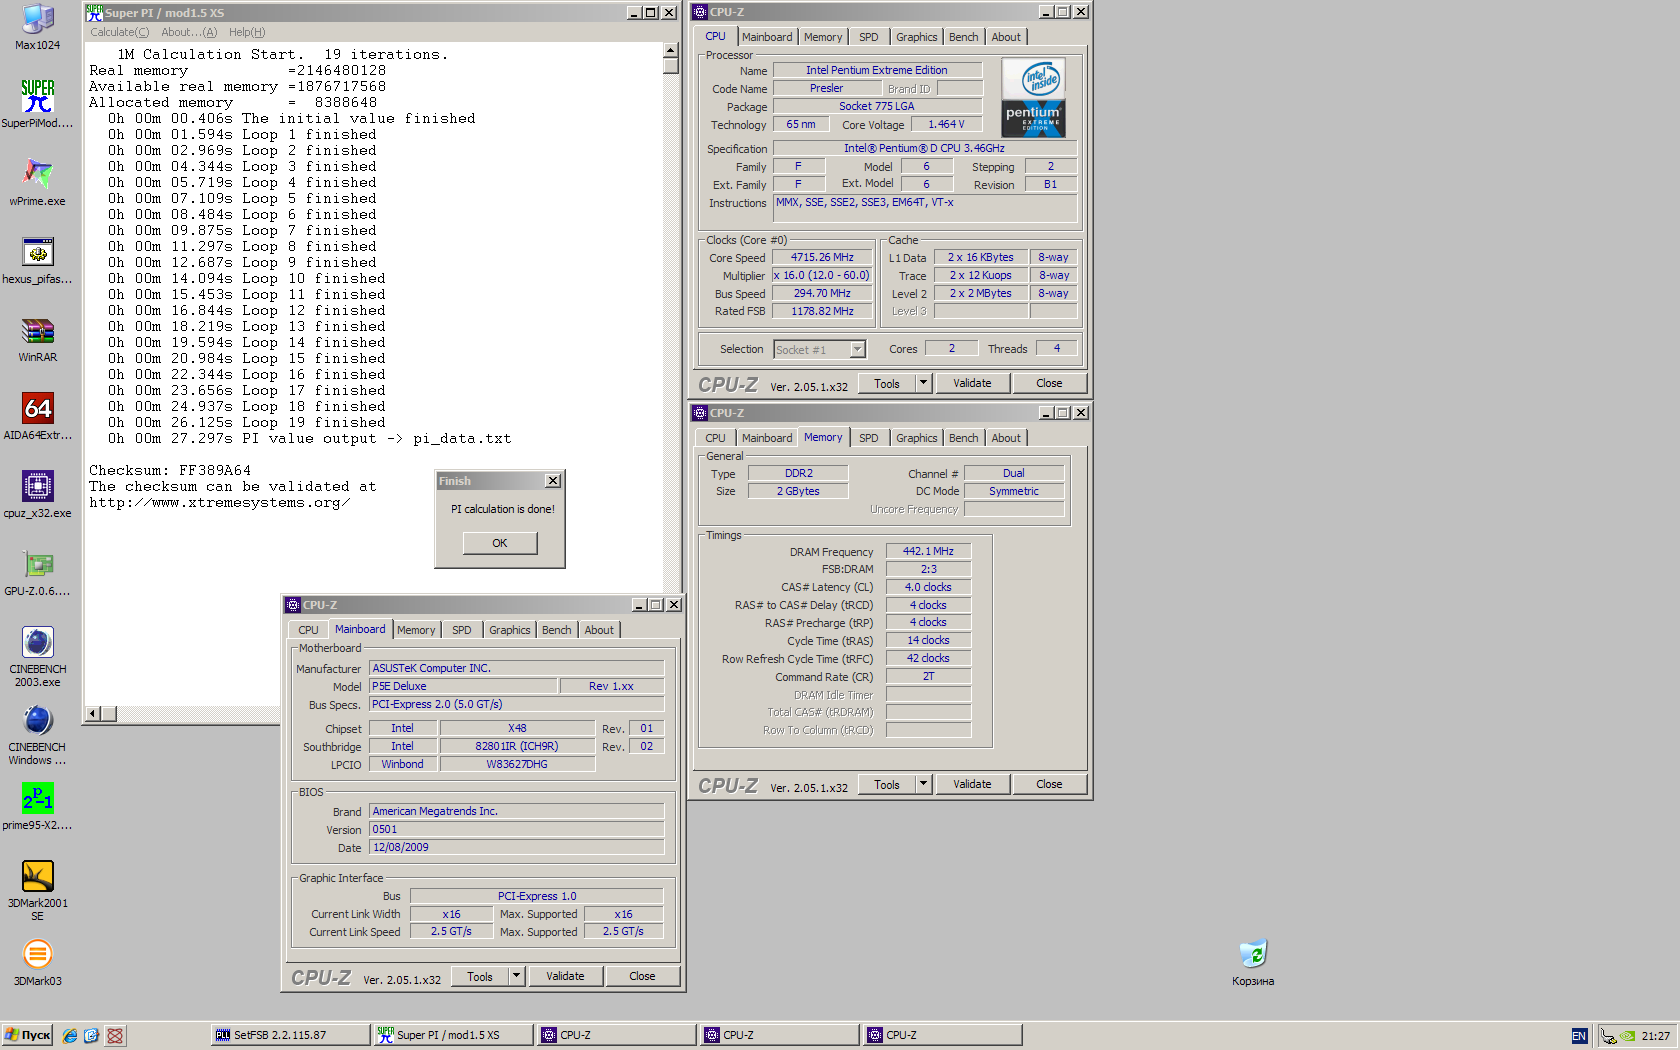Click the Core Speed 4715.26 MHz value
The height and width of the screenshot is (1050, 1680).
tap(822, 257)
